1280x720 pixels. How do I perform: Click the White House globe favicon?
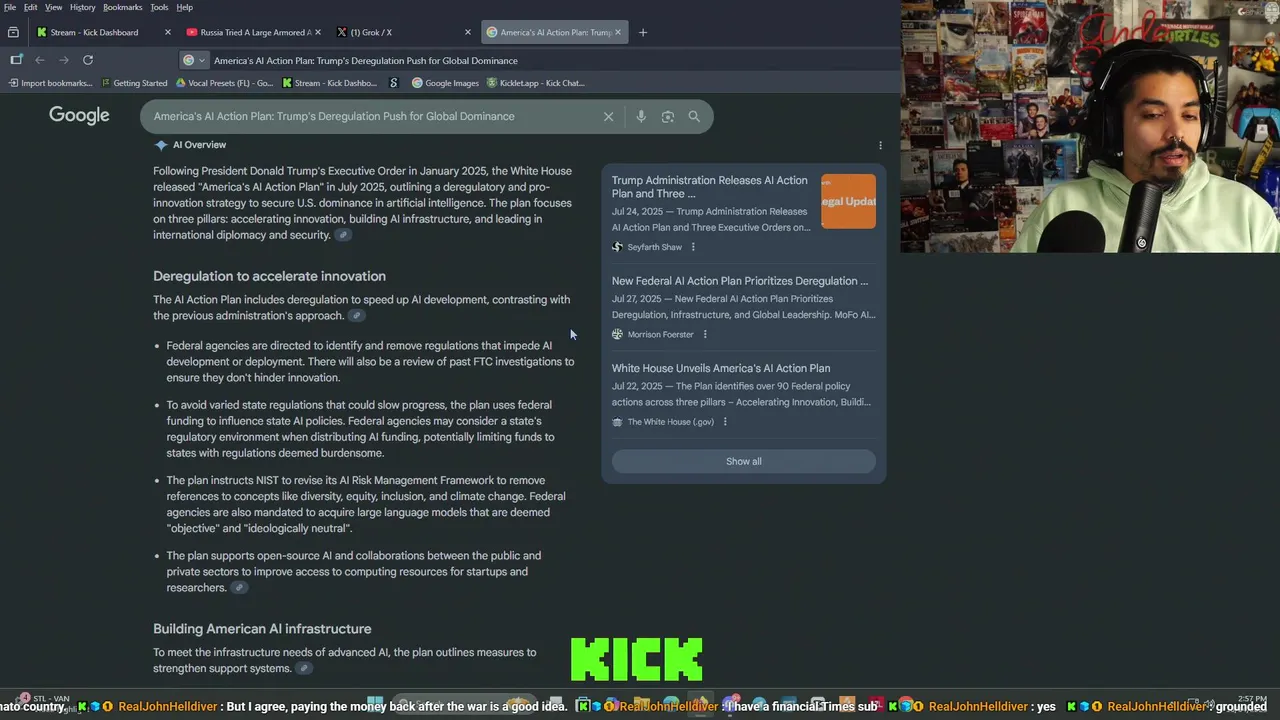[x=617, y=422]
